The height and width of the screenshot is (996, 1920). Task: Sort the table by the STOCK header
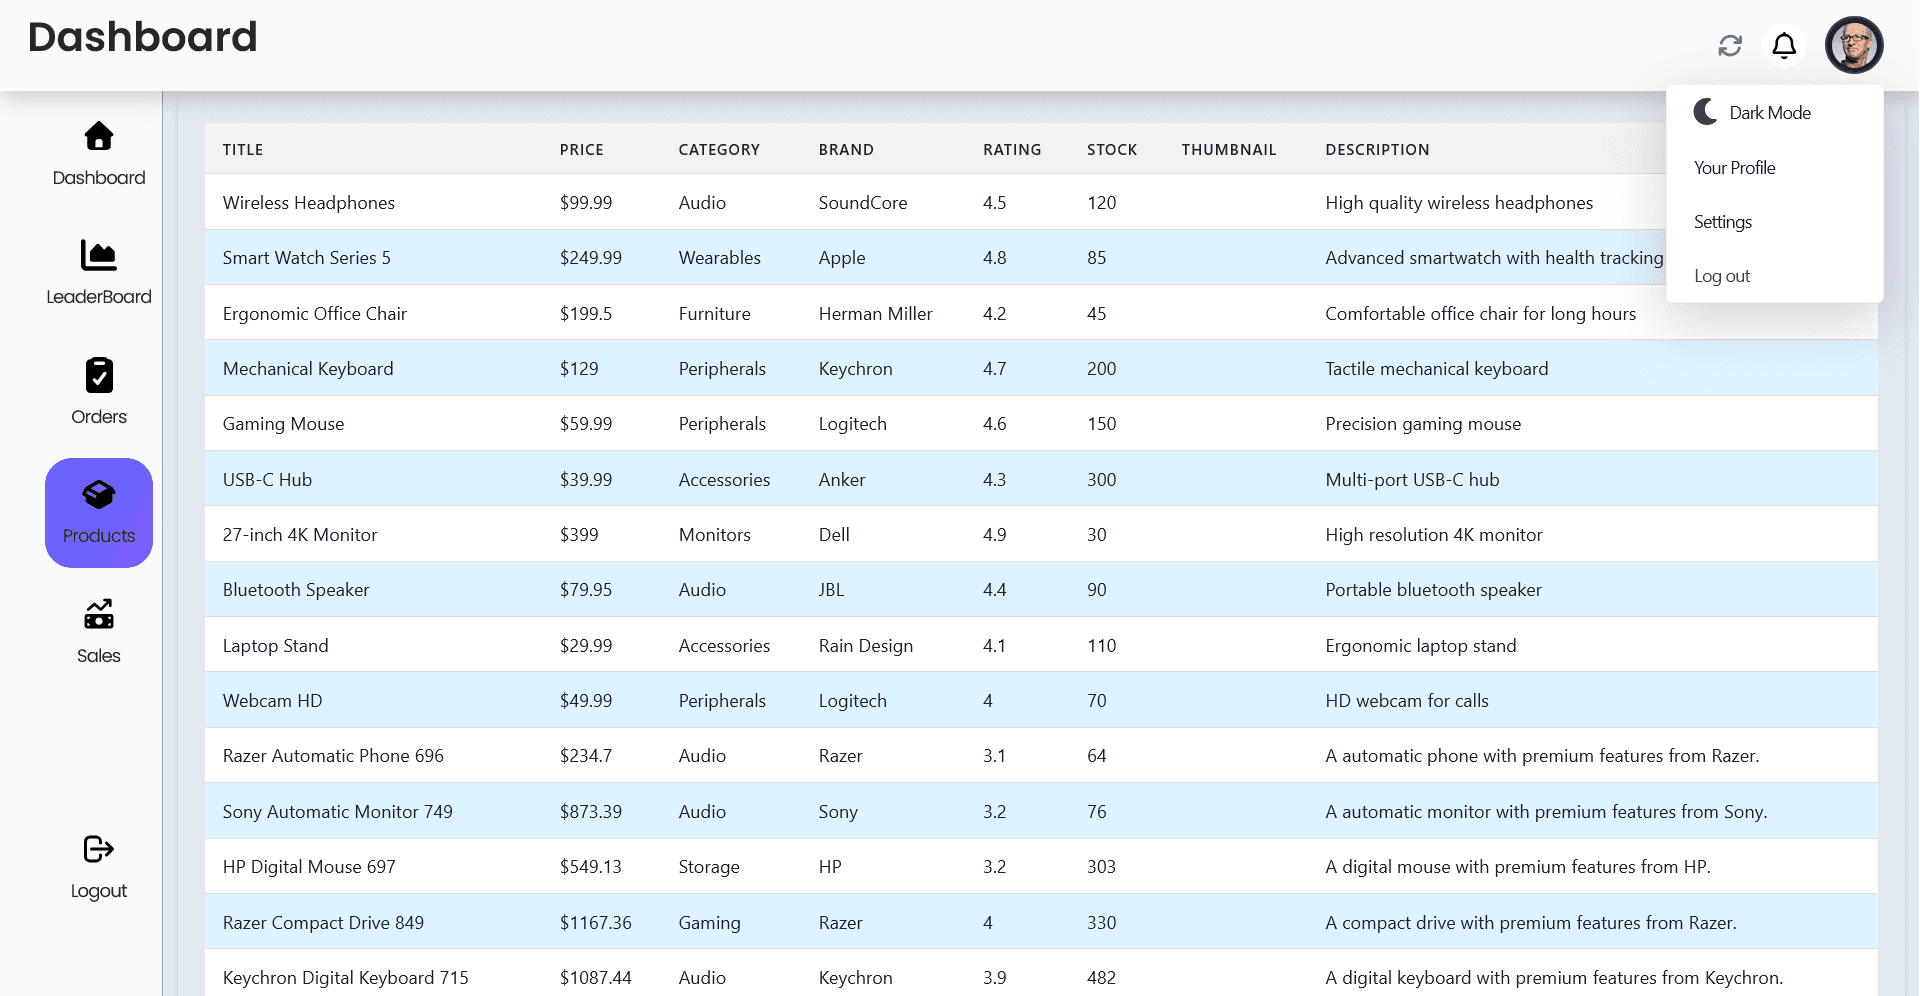(x=1112, y=149)
